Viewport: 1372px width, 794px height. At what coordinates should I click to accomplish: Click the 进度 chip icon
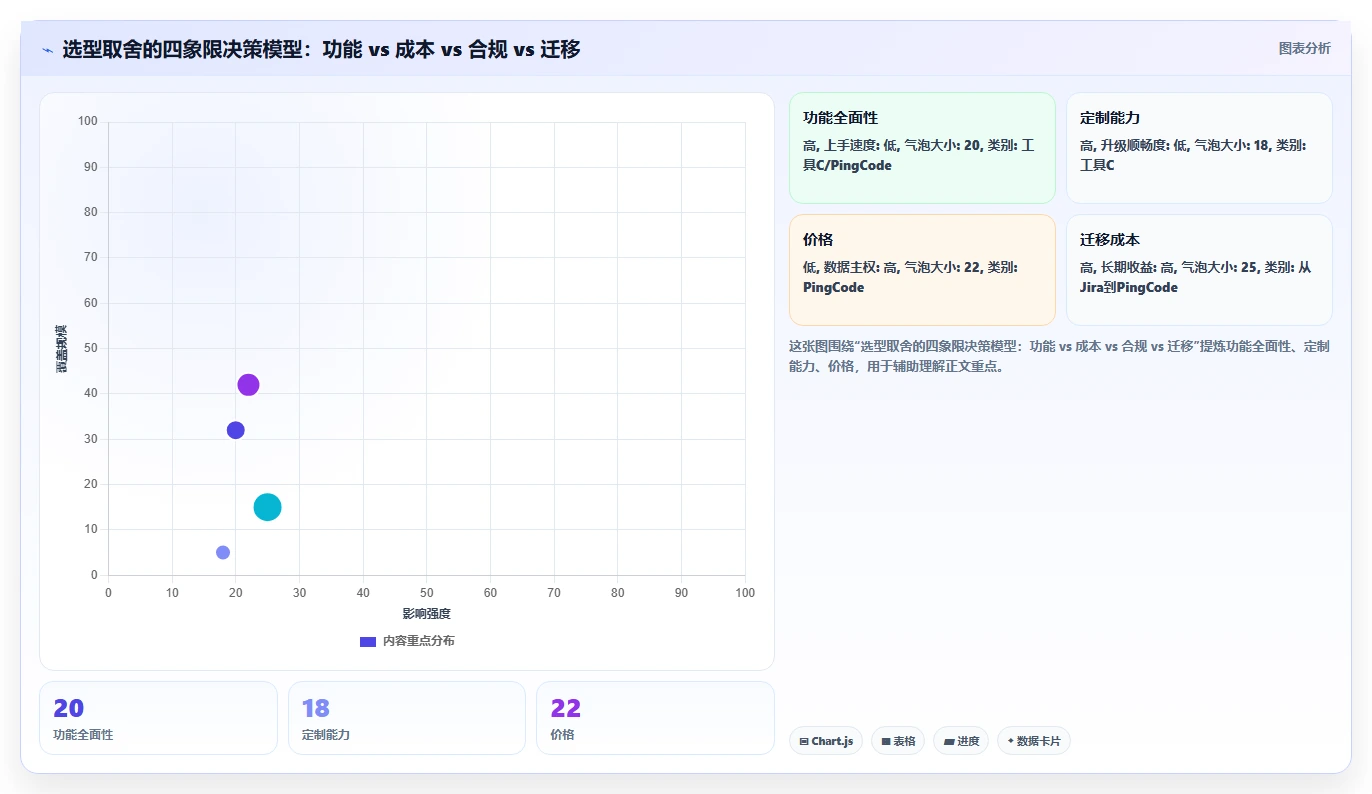tap(948, 742)
